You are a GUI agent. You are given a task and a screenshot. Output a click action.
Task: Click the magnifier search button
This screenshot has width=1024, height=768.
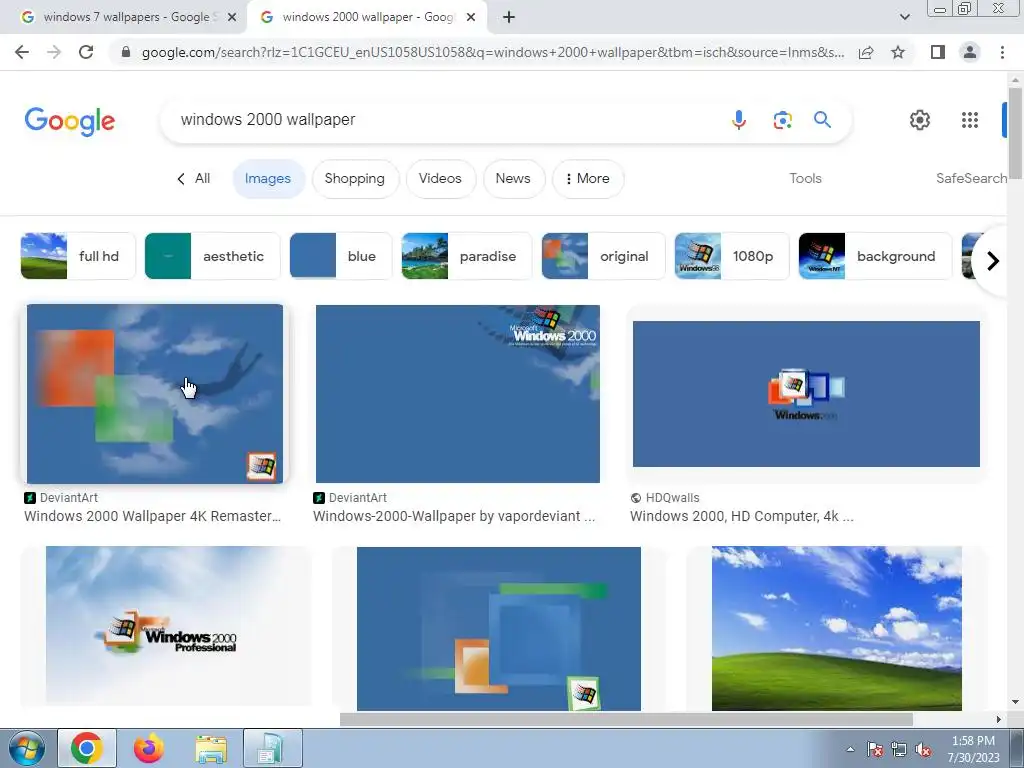point(822,120)
